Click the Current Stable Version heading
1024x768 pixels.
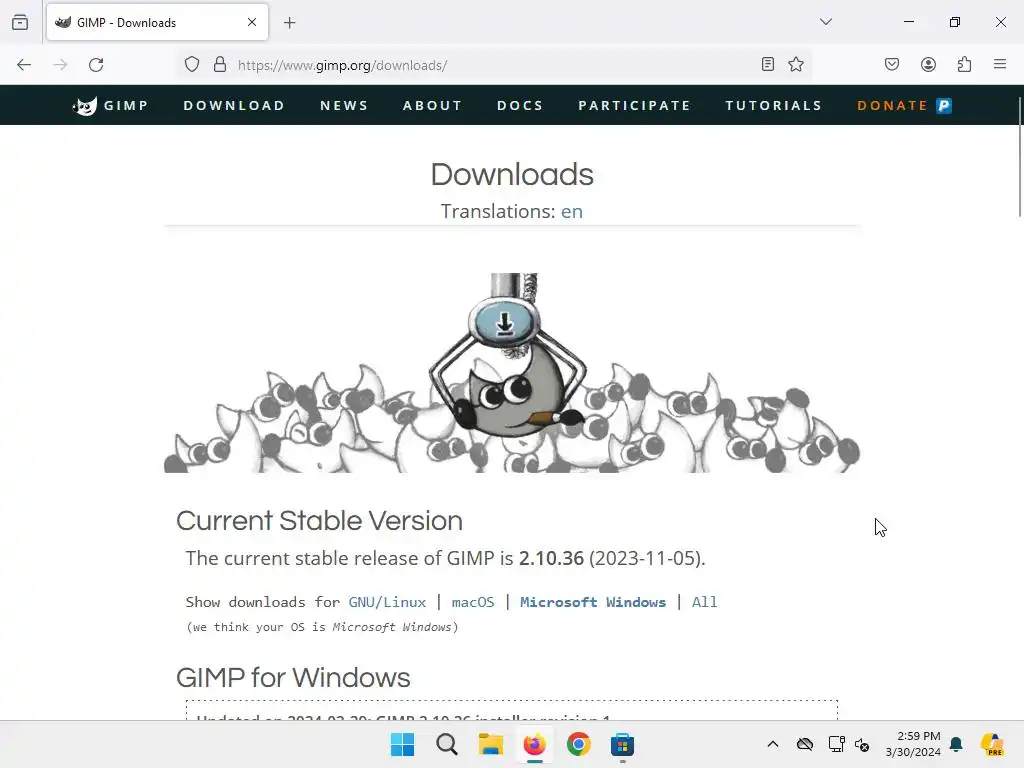click(x=319, y=520)
